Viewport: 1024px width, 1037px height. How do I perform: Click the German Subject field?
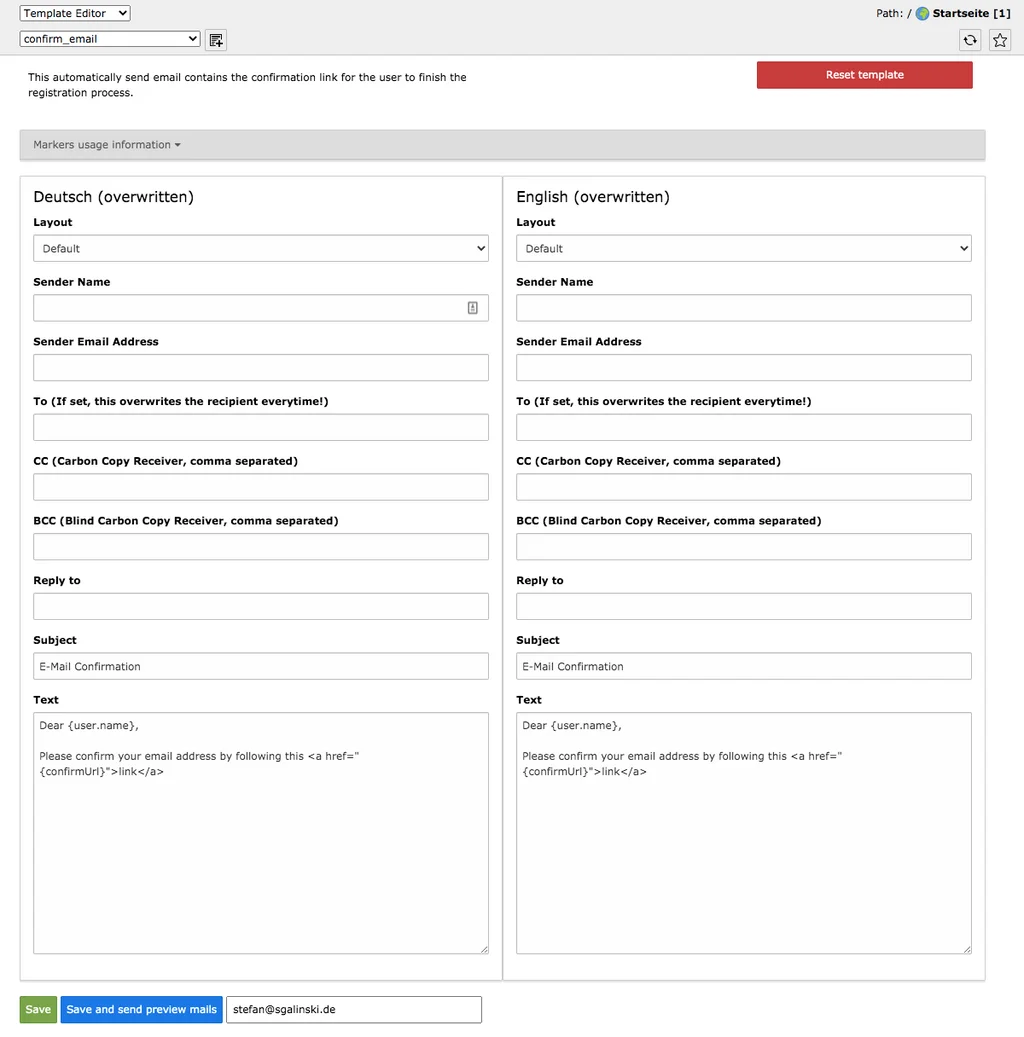click(260, 665)
